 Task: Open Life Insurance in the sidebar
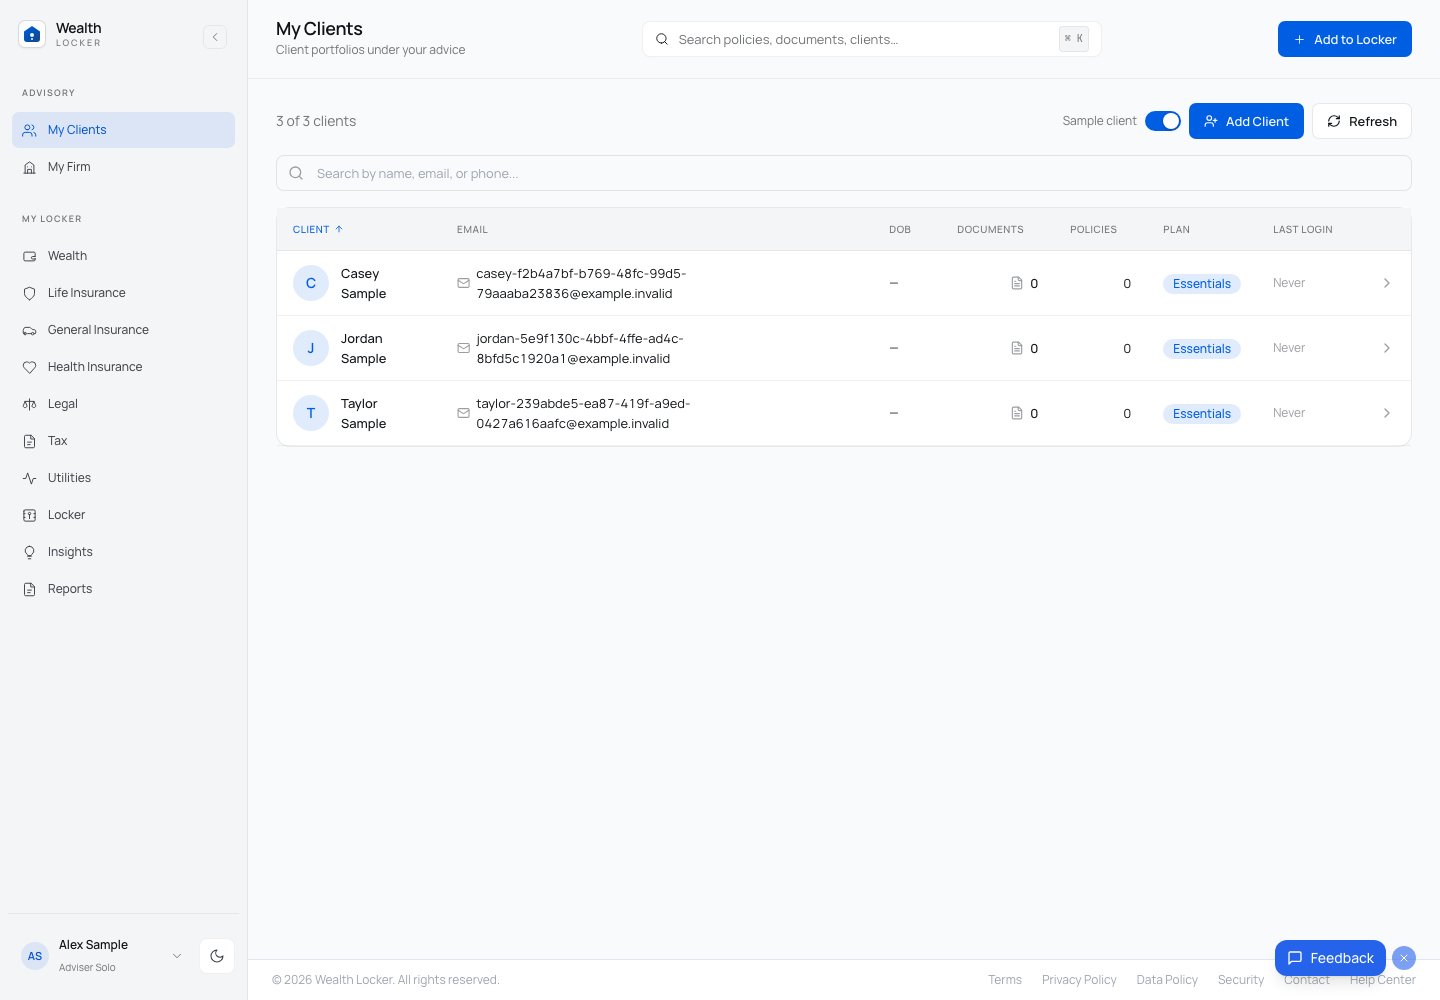tap(124, 293)
